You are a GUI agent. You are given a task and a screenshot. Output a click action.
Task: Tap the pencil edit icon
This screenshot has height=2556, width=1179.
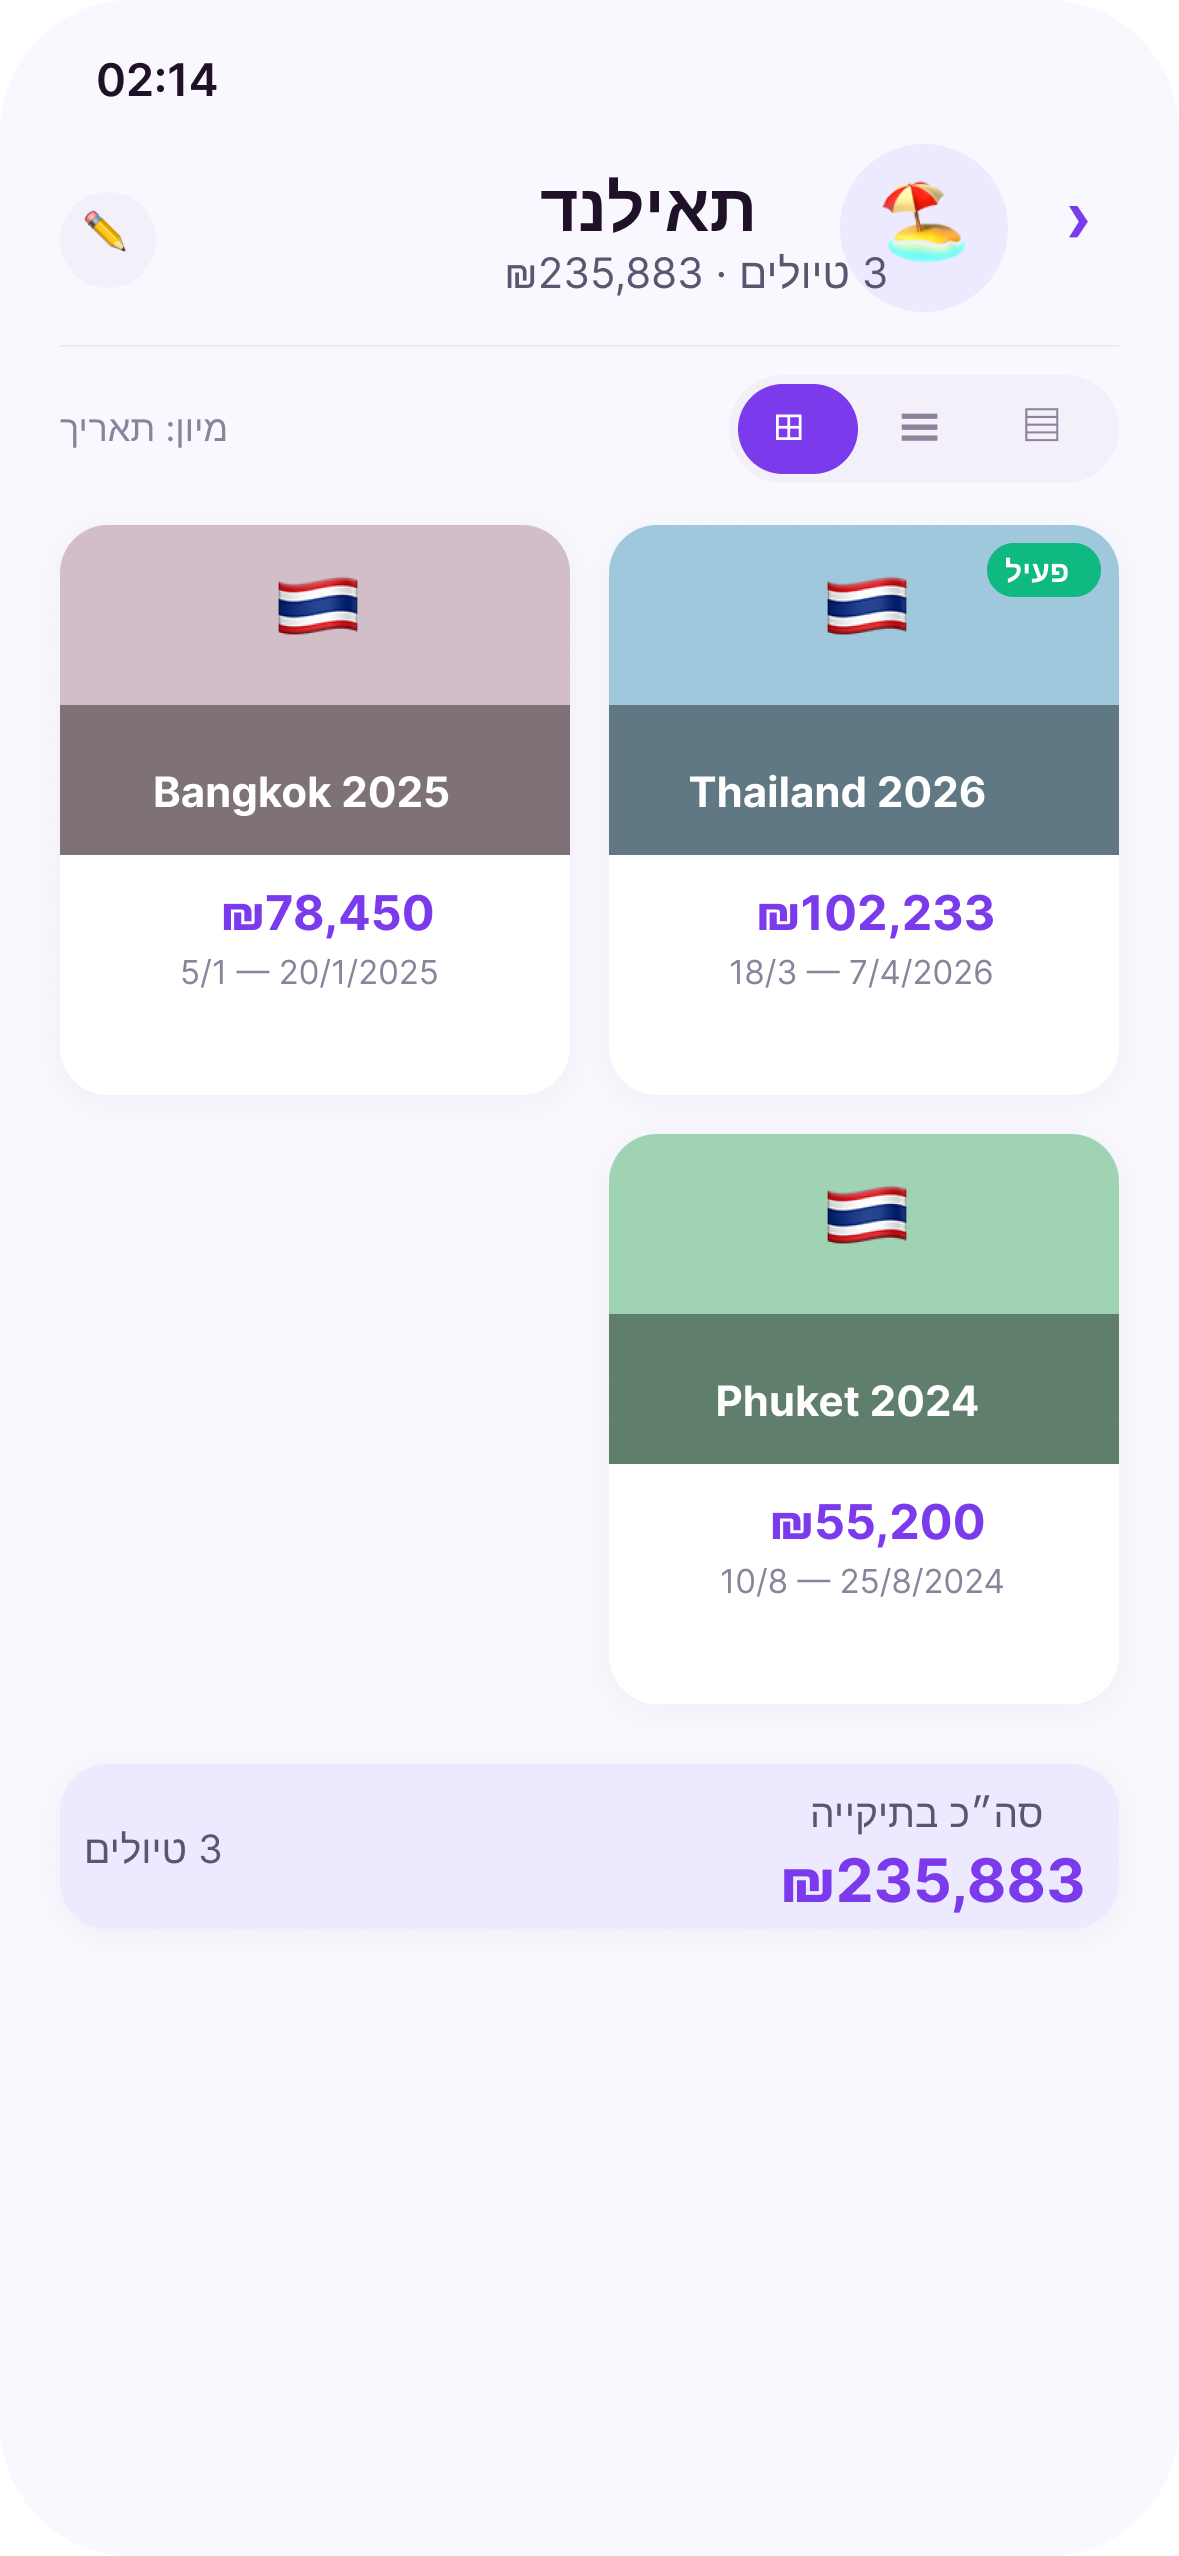(x=107, y=239)
